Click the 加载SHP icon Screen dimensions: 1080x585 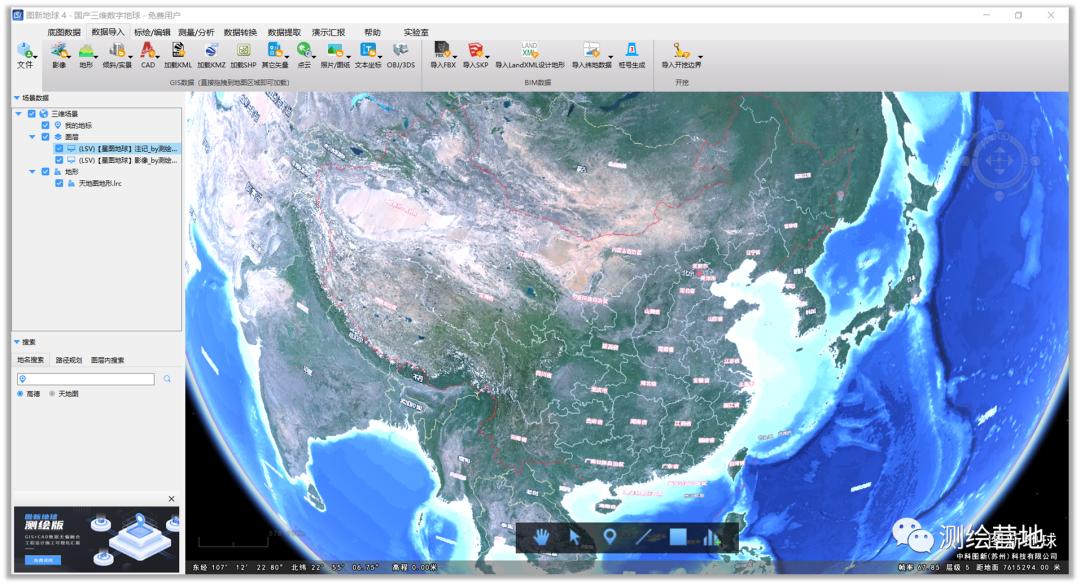point(243,53)
